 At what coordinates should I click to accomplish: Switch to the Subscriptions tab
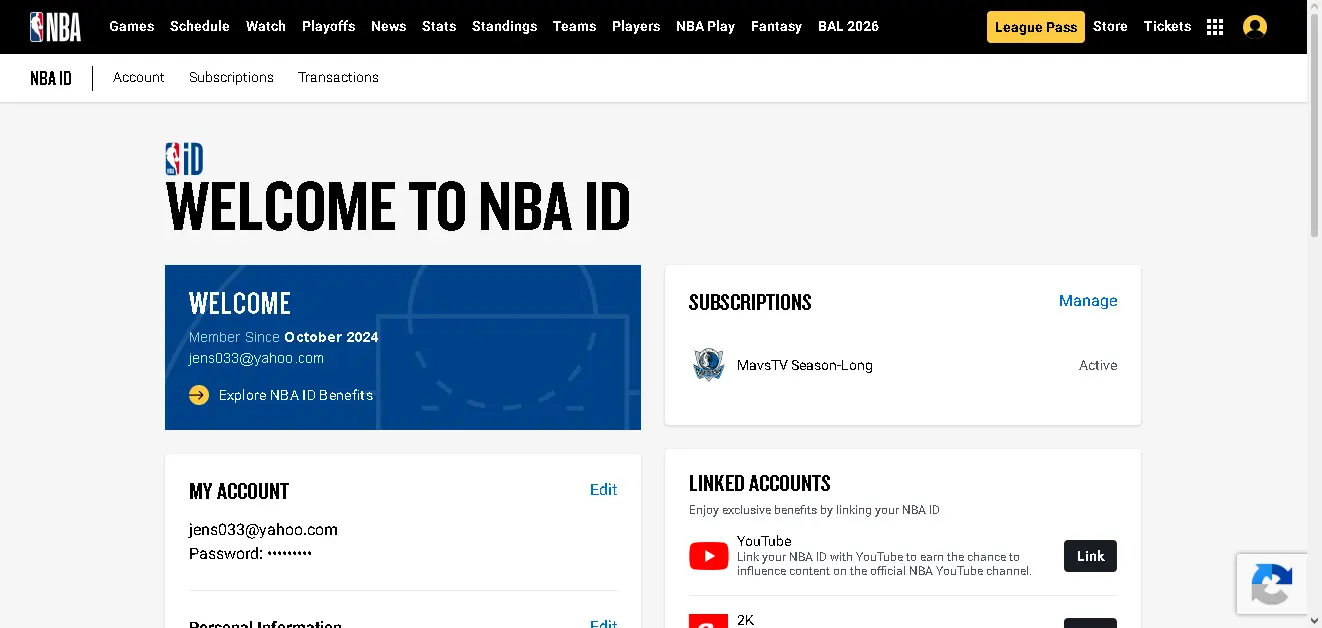[231, 77]
